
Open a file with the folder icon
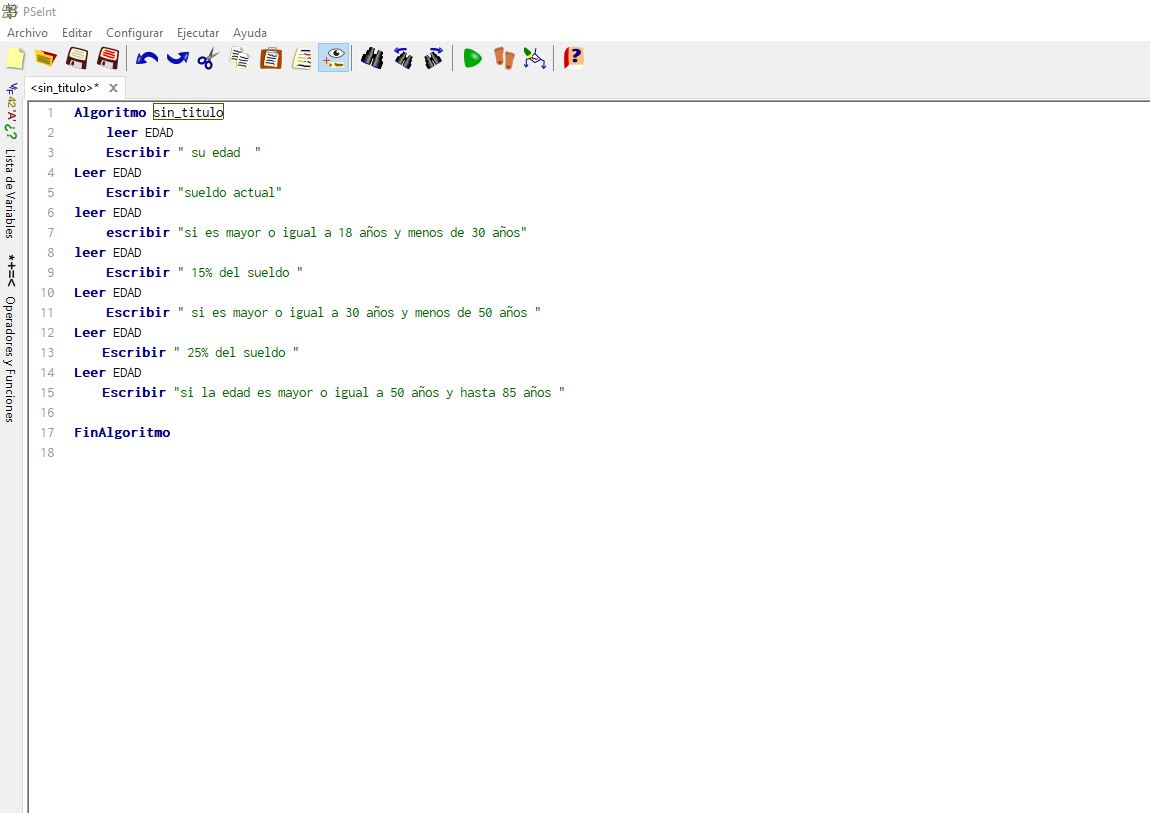click(45, 58)
